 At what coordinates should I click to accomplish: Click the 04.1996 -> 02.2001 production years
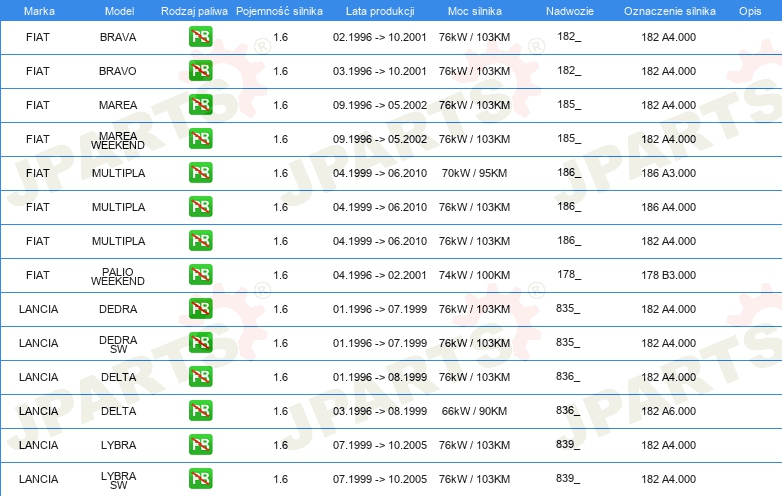coord(380,275)
